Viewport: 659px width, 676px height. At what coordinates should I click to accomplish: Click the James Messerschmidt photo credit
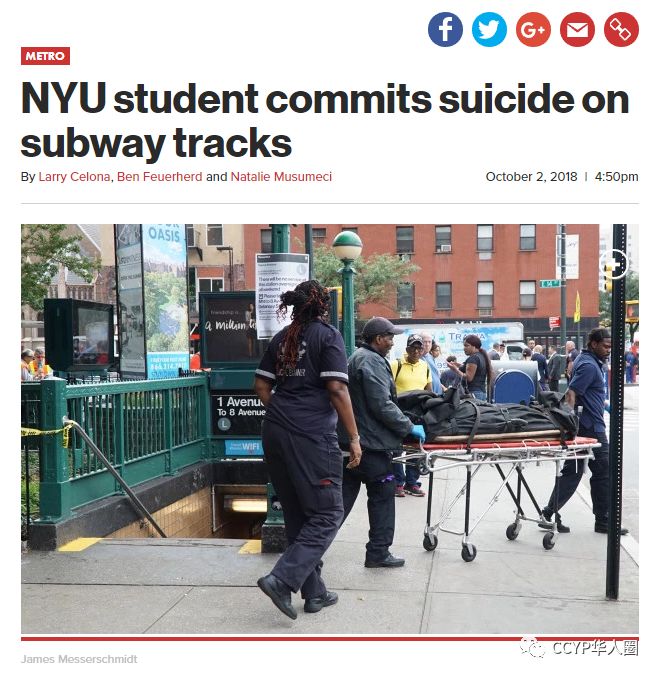click(79, 659)
